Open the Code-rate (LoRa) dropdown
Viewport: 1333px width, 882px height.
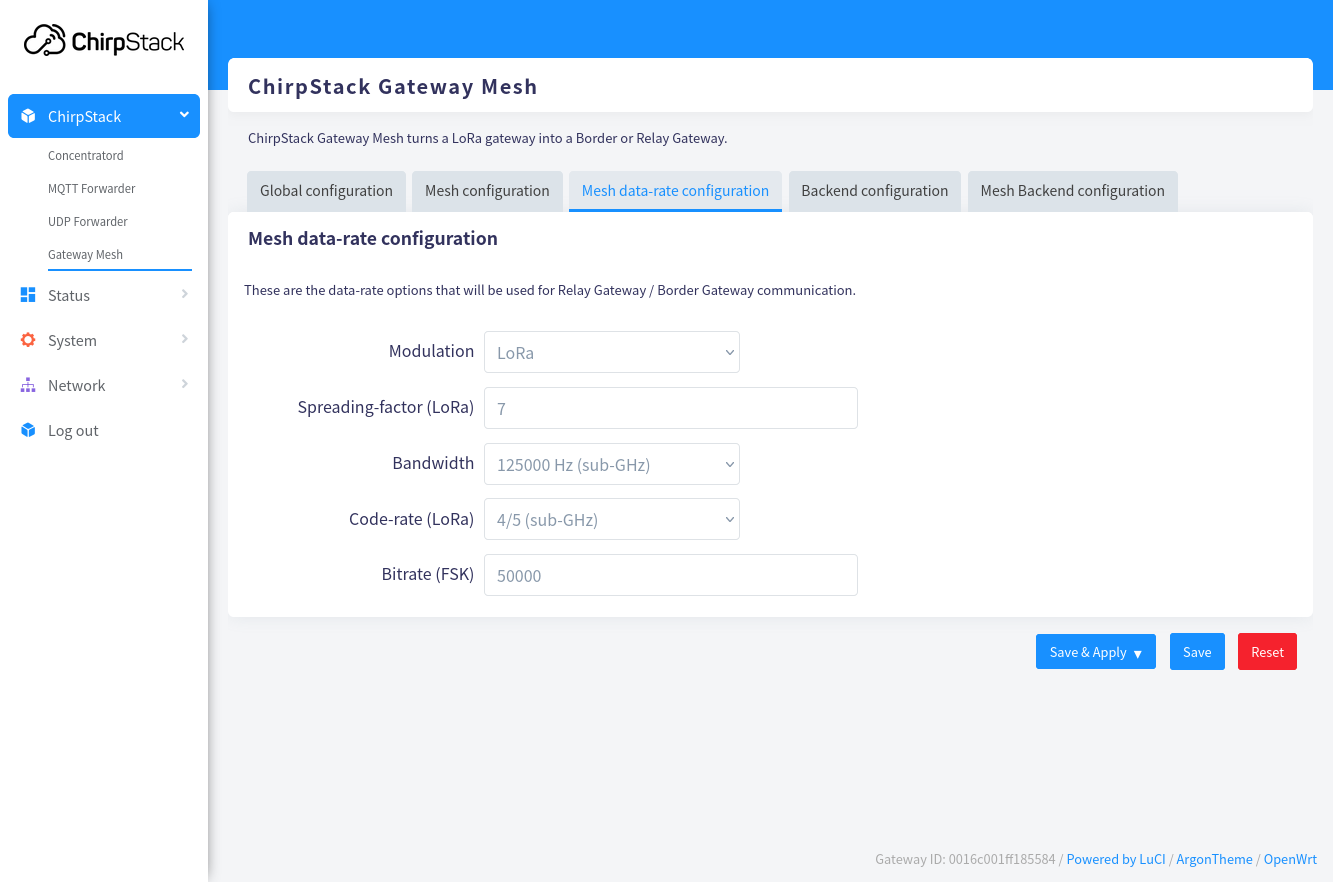tap(612, 519)
